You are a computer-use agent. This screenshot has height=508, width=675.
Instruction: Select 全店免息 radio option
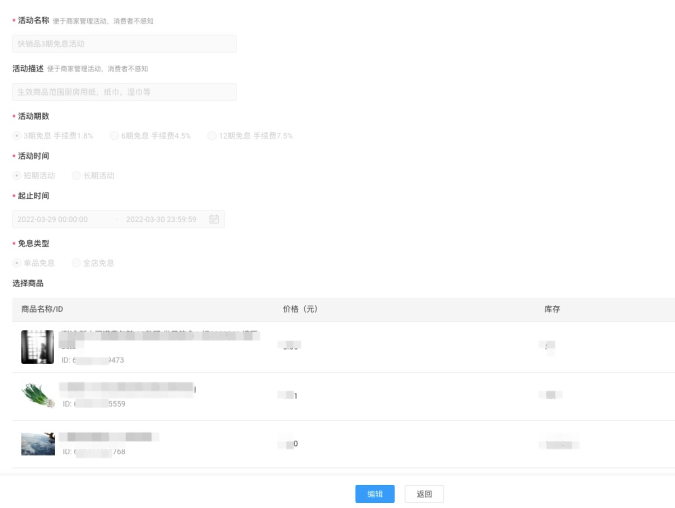pos(76,263)
